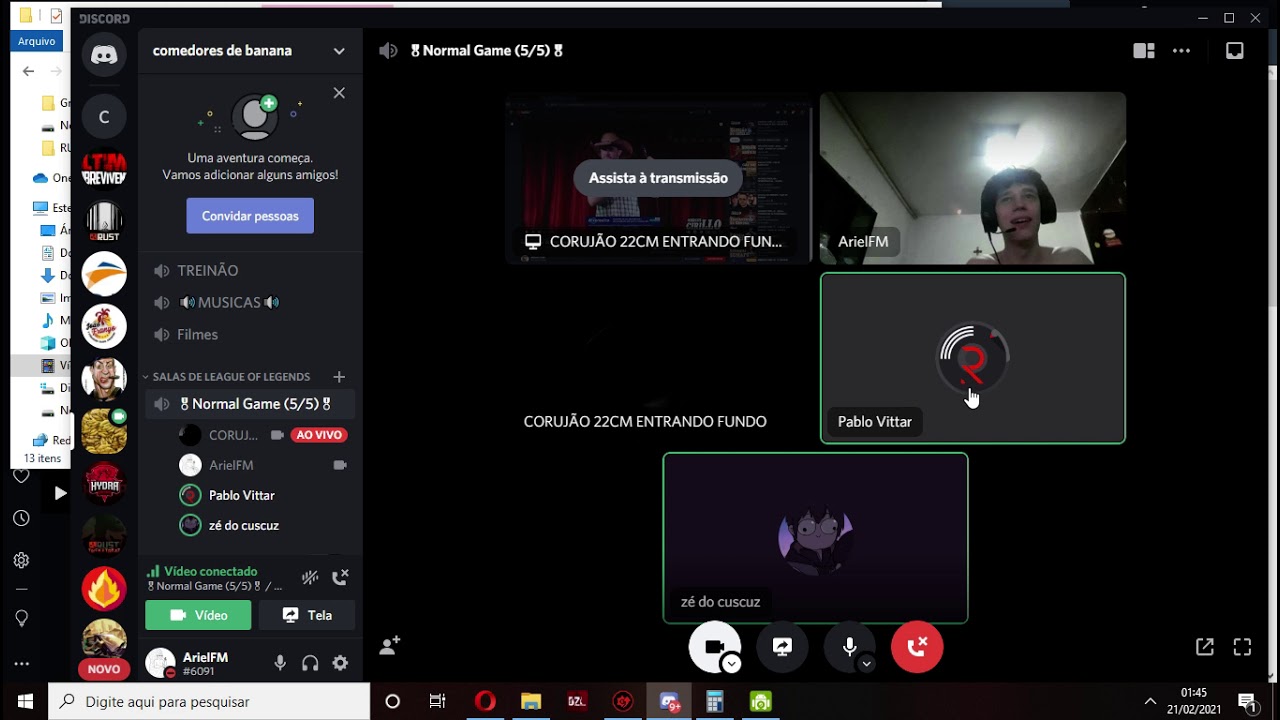1280x720 pixels.
Task: Open Task View on taskbar
Action: pos(437,702)
